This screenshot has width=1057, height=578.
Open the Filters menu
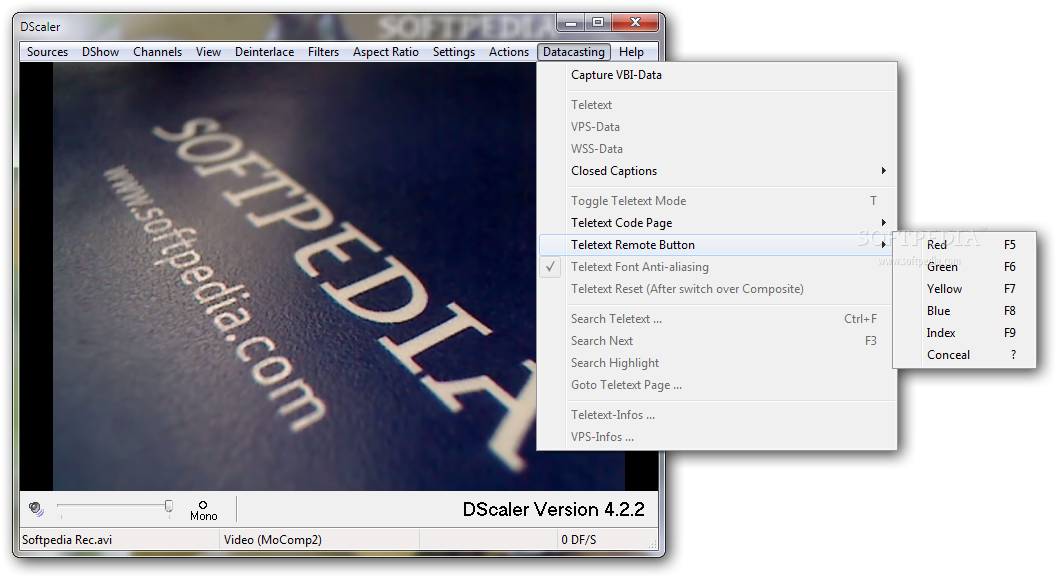click(x=324, y=52)
